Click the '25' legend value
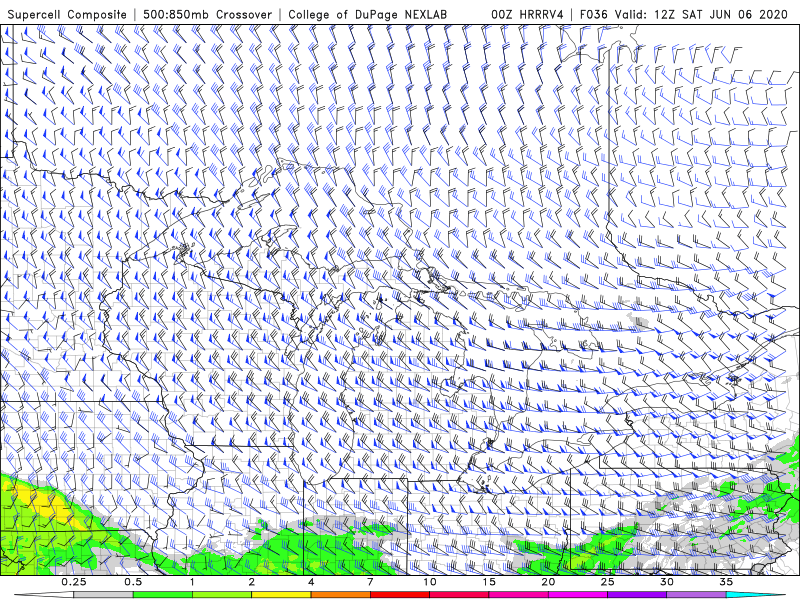 click(x=608, y=582)
